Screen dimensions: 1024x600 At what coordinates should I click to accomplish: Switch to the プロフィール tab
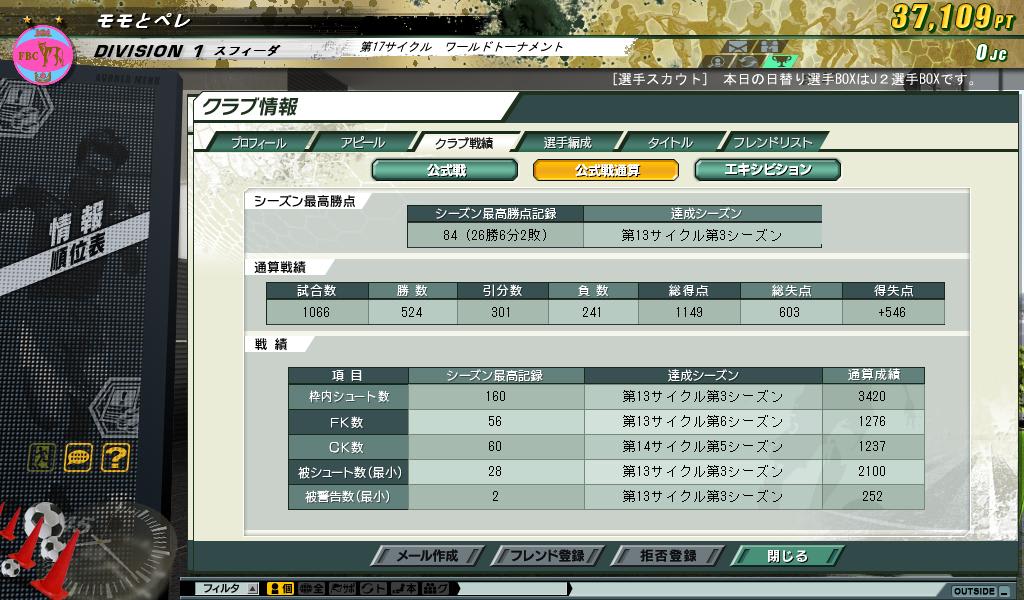point(258,143)
